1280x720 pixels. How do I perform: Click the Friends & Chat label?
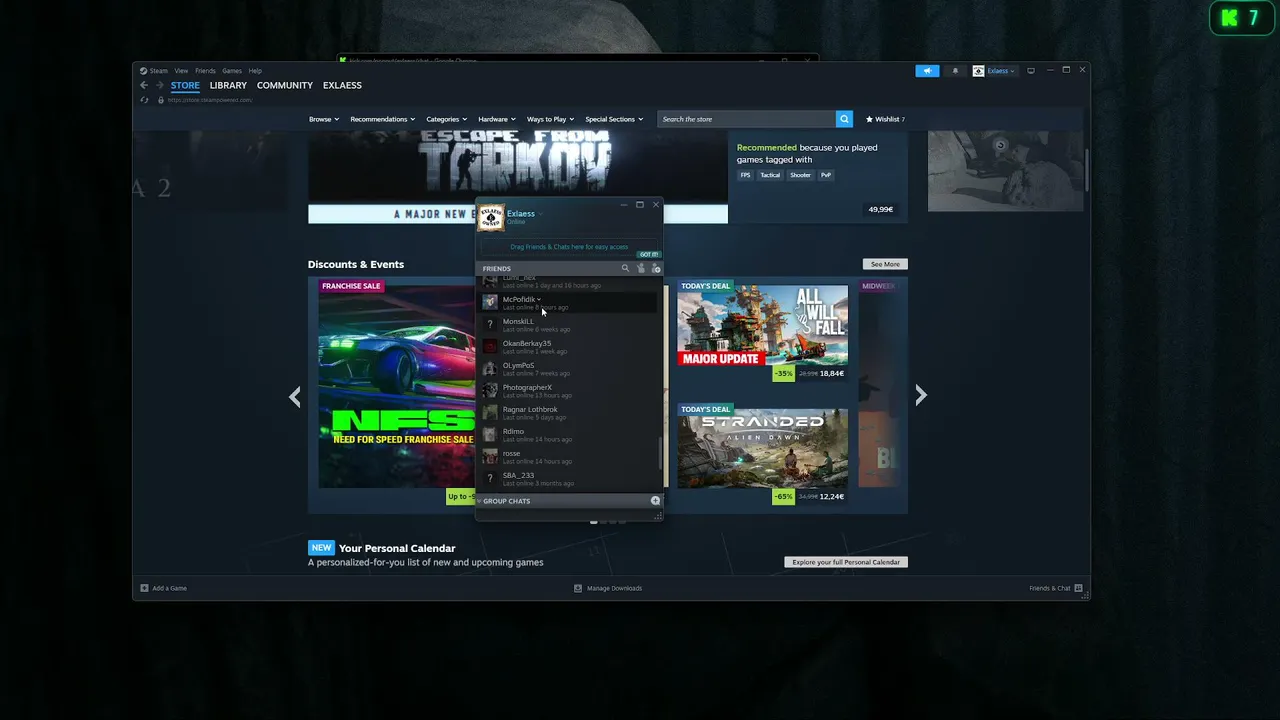[1050, 588]
